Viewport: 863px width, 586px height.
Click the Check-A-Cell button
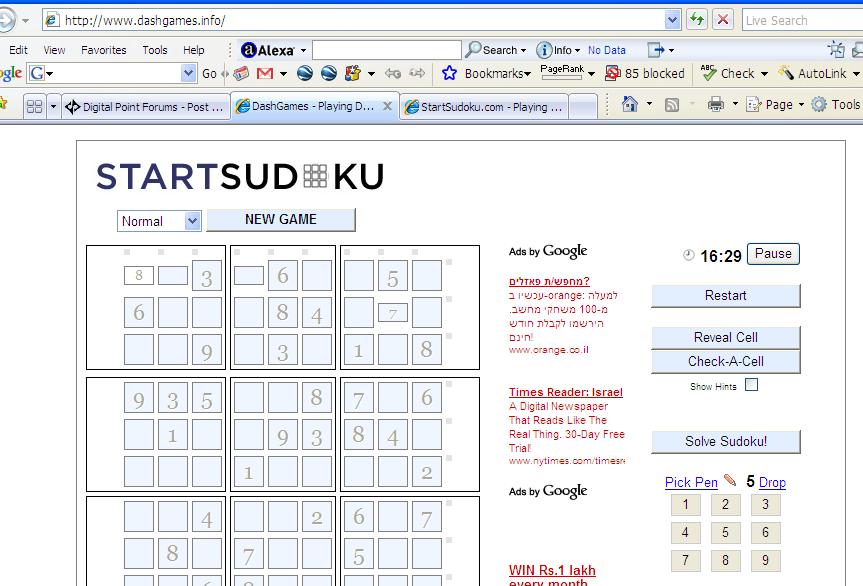(725, 362)
